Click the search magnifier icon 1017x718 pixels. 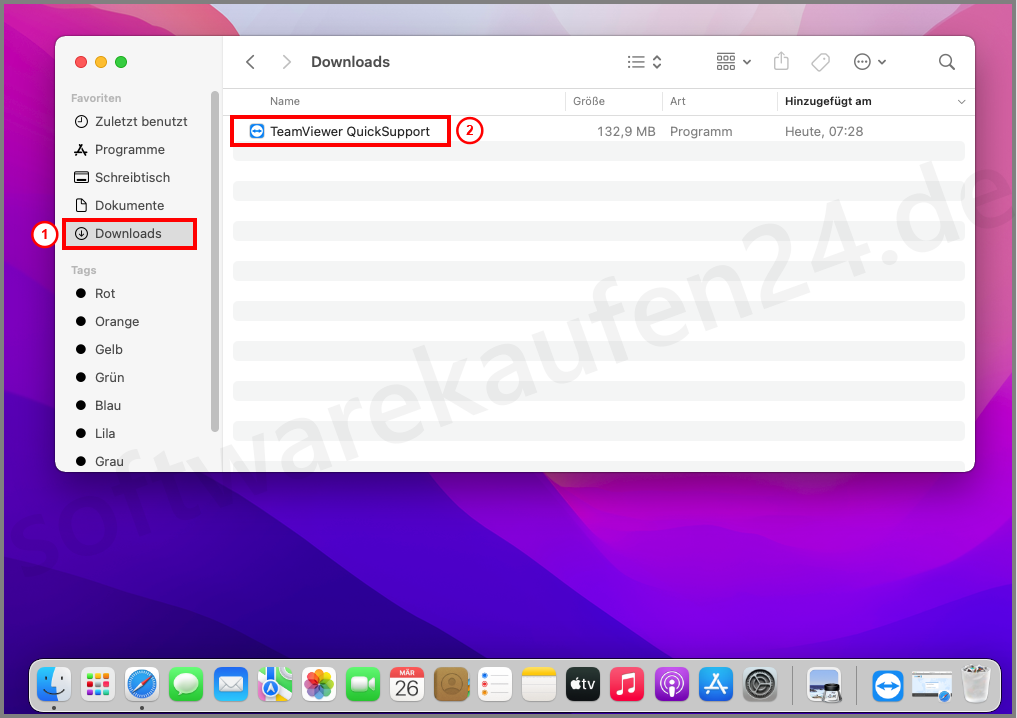pyautogui.click(x=947, y=62)
